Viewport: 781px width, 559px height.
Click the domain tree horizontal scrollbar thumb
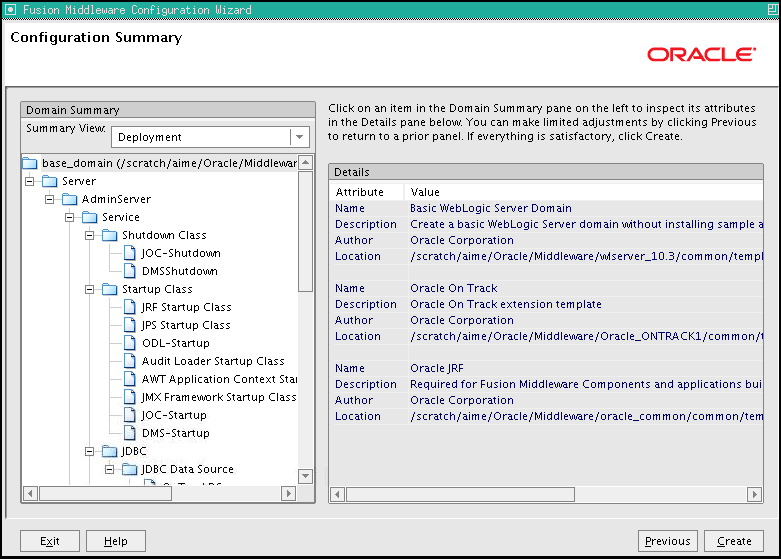click(x=106, y=494)
